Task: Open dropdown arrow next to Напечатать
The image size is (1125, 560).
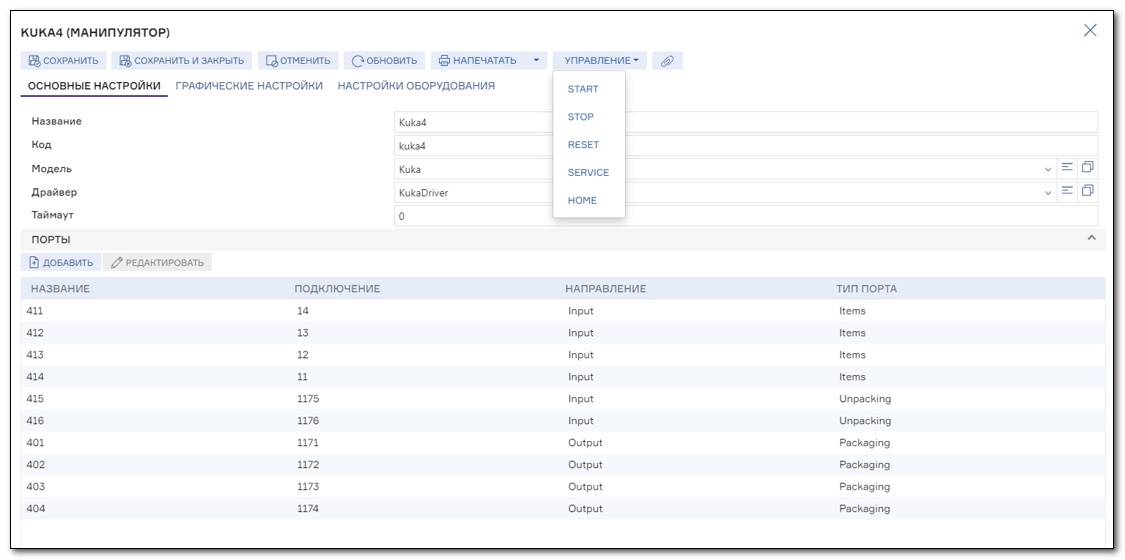Action: pos(536,61)
